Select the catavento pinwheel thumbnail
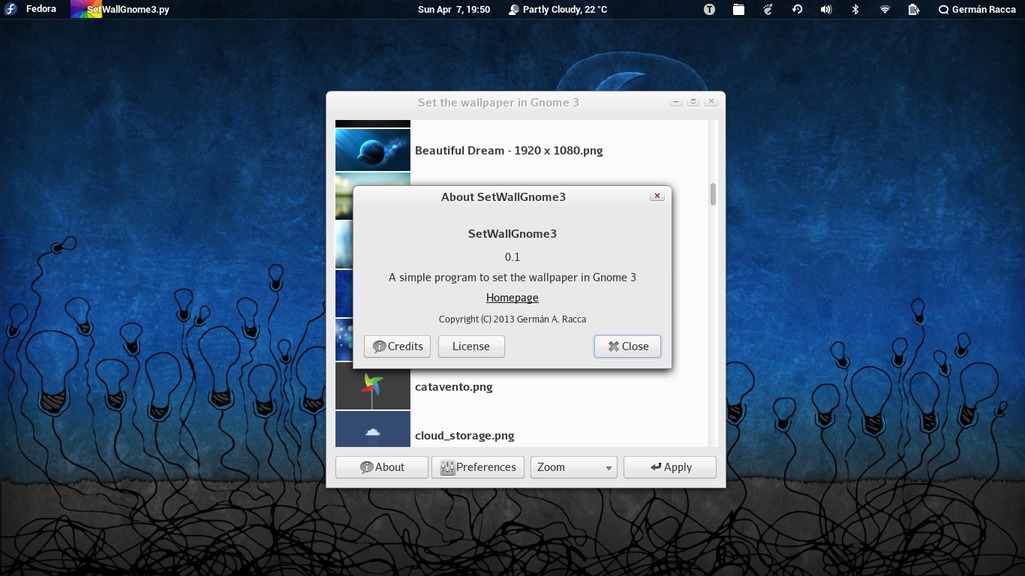The height and width of the screenshot is (576, 1025). click(373, 387)
